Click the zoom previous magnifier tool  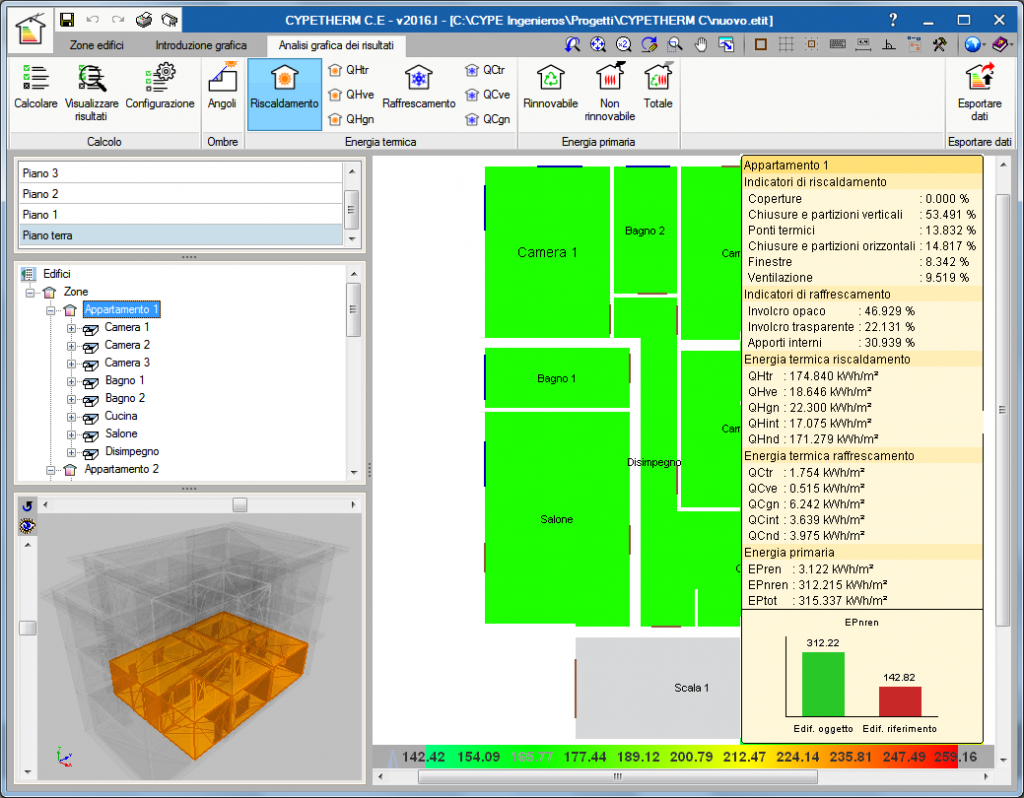click(x=573, y=44)
